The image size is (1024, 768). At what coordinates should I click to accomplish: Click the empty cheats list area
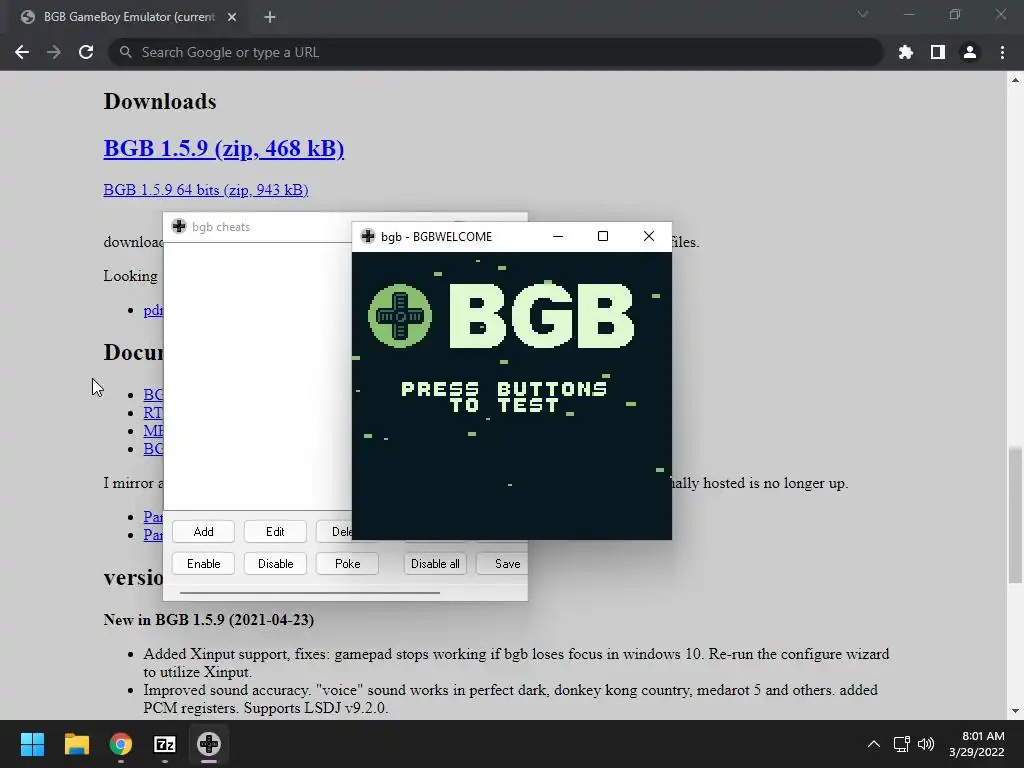(257, 376)
